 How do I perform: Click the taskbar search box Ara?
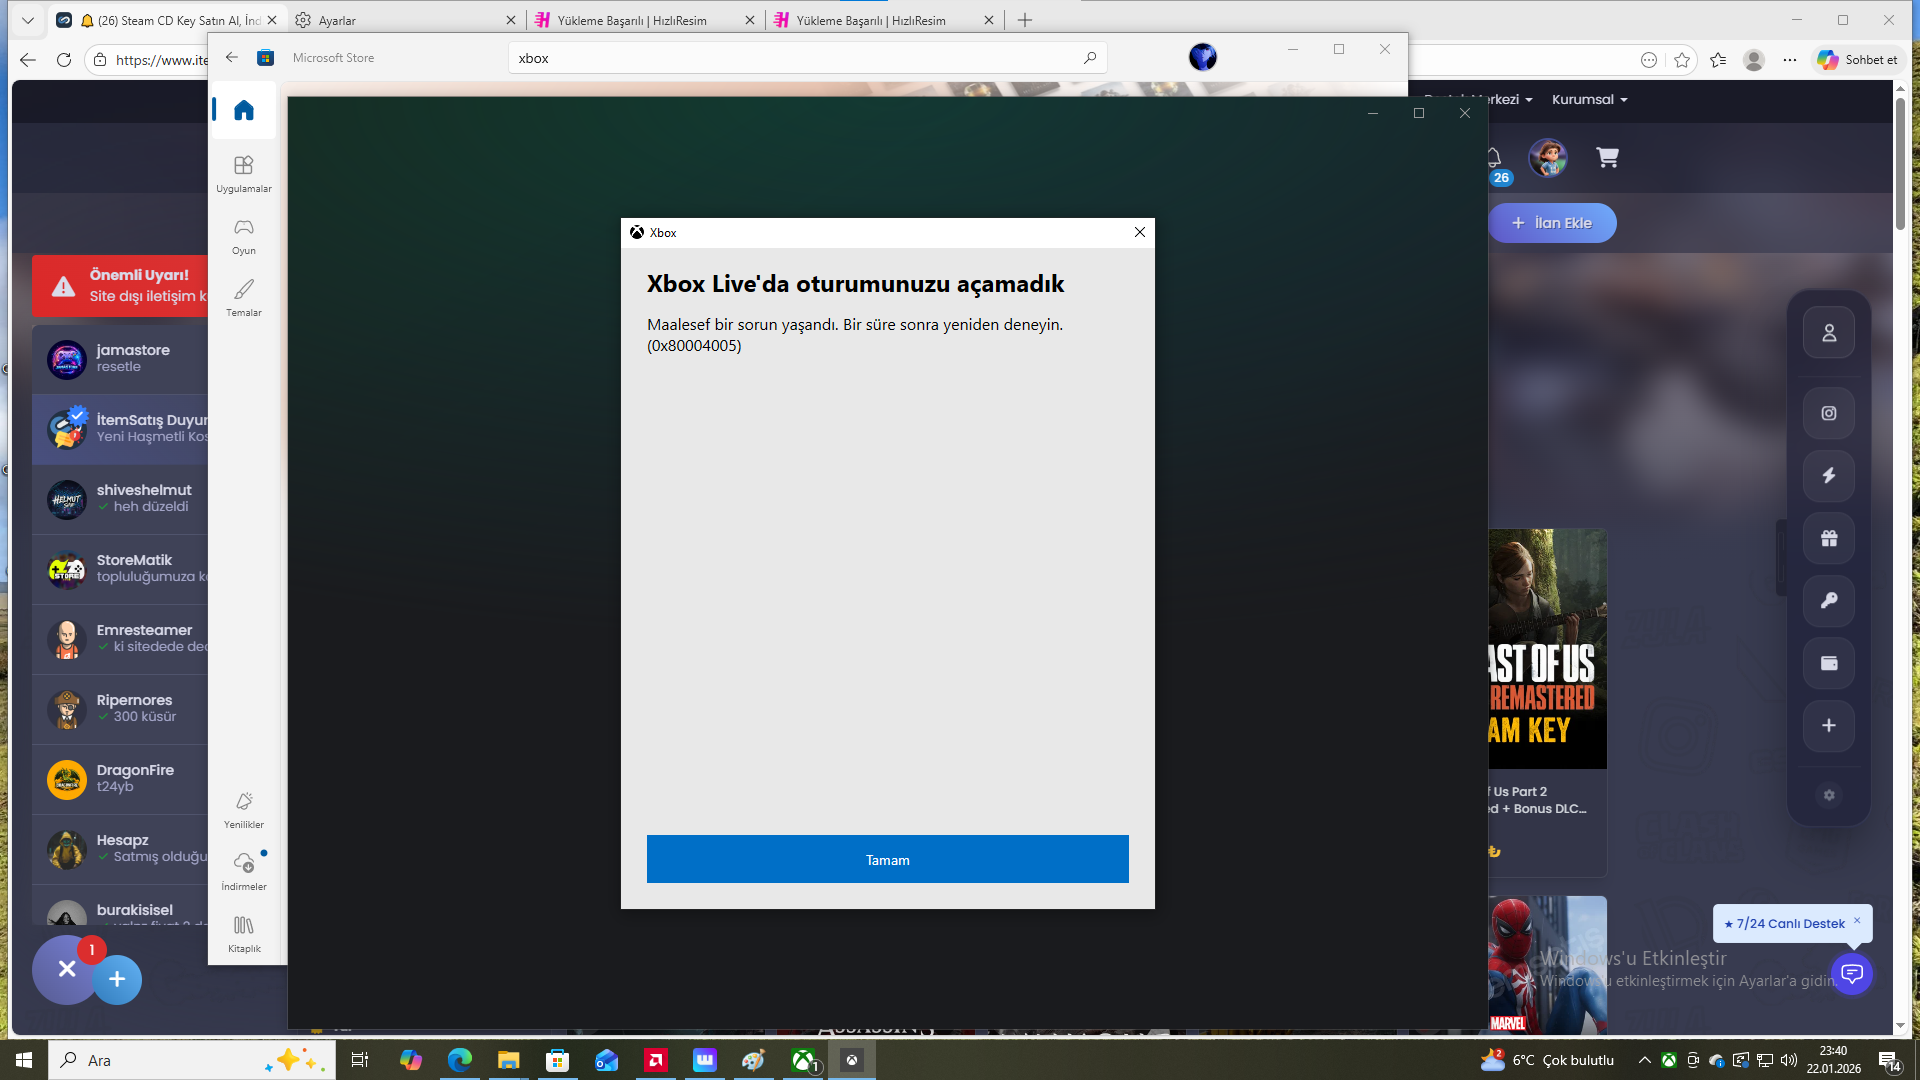(x=192, y=1060)
